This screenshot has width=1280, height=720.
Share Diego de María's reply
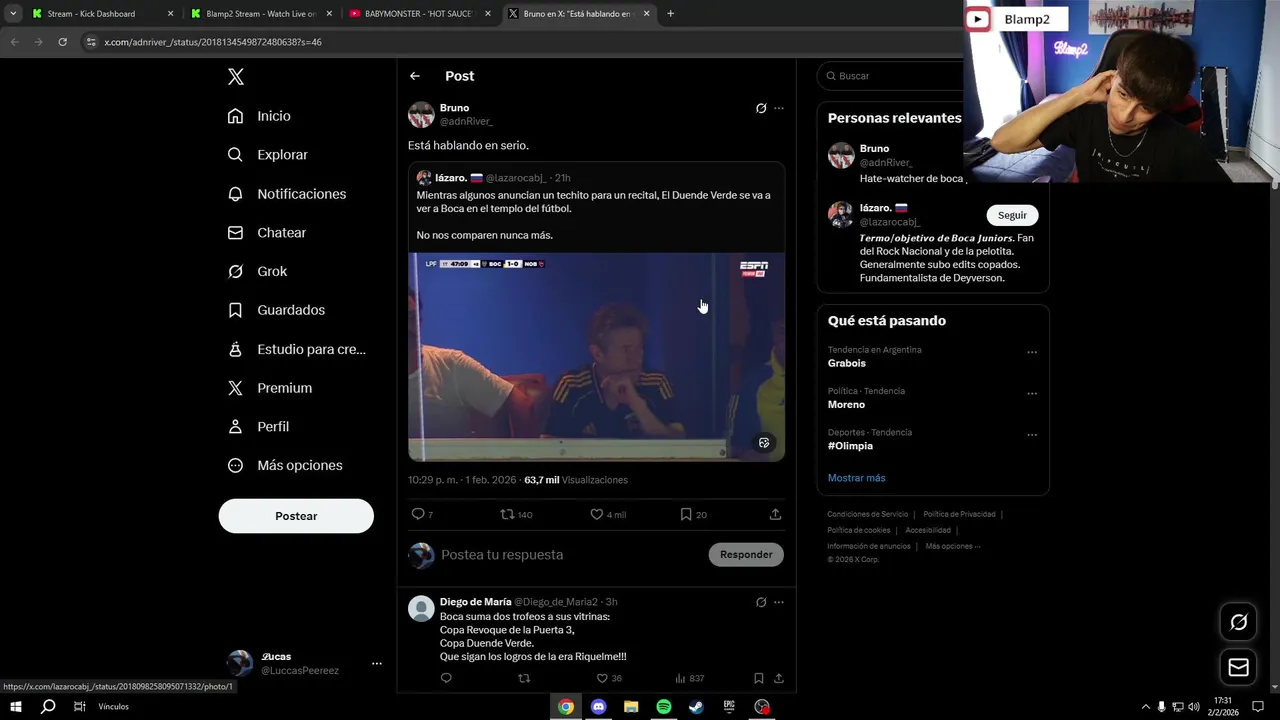pyautogui.click(x=778, y=678)
